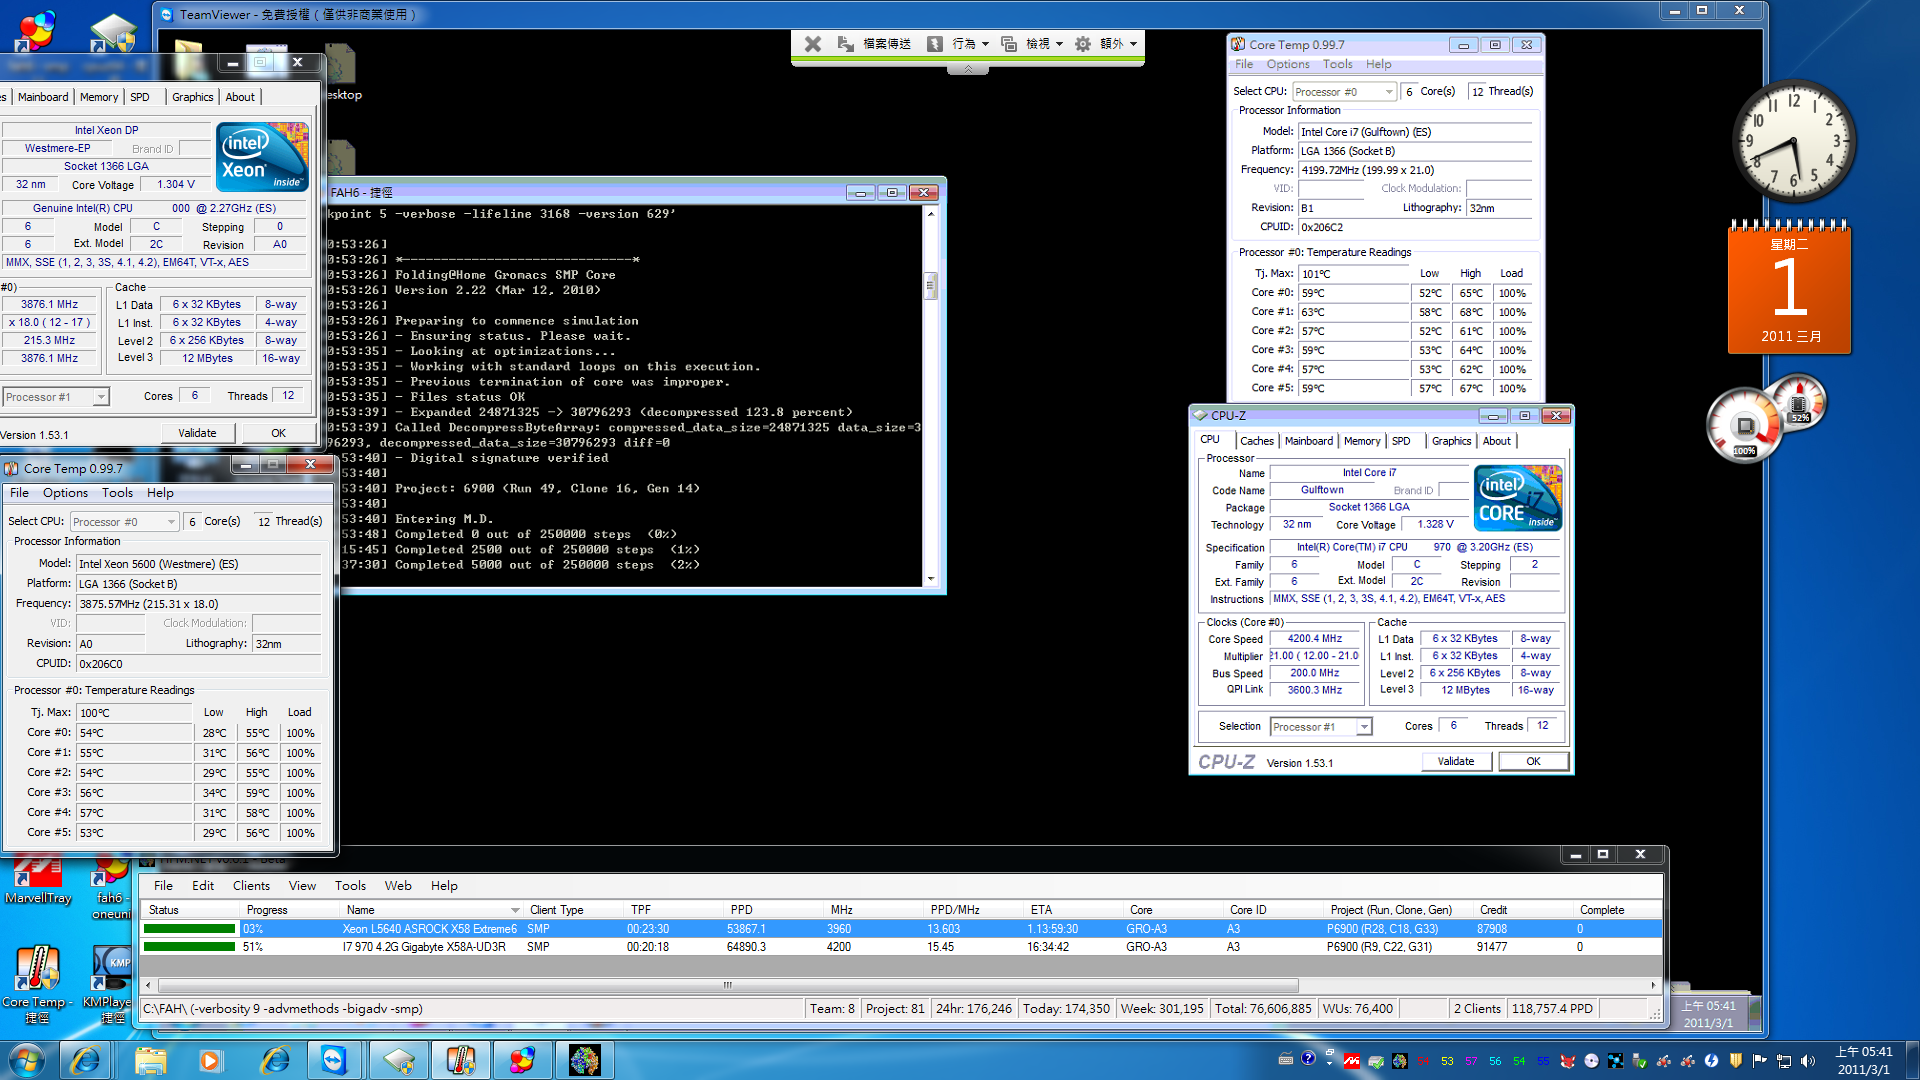
Task: Click the Model field in right Core Temp
Action: 1415,132
